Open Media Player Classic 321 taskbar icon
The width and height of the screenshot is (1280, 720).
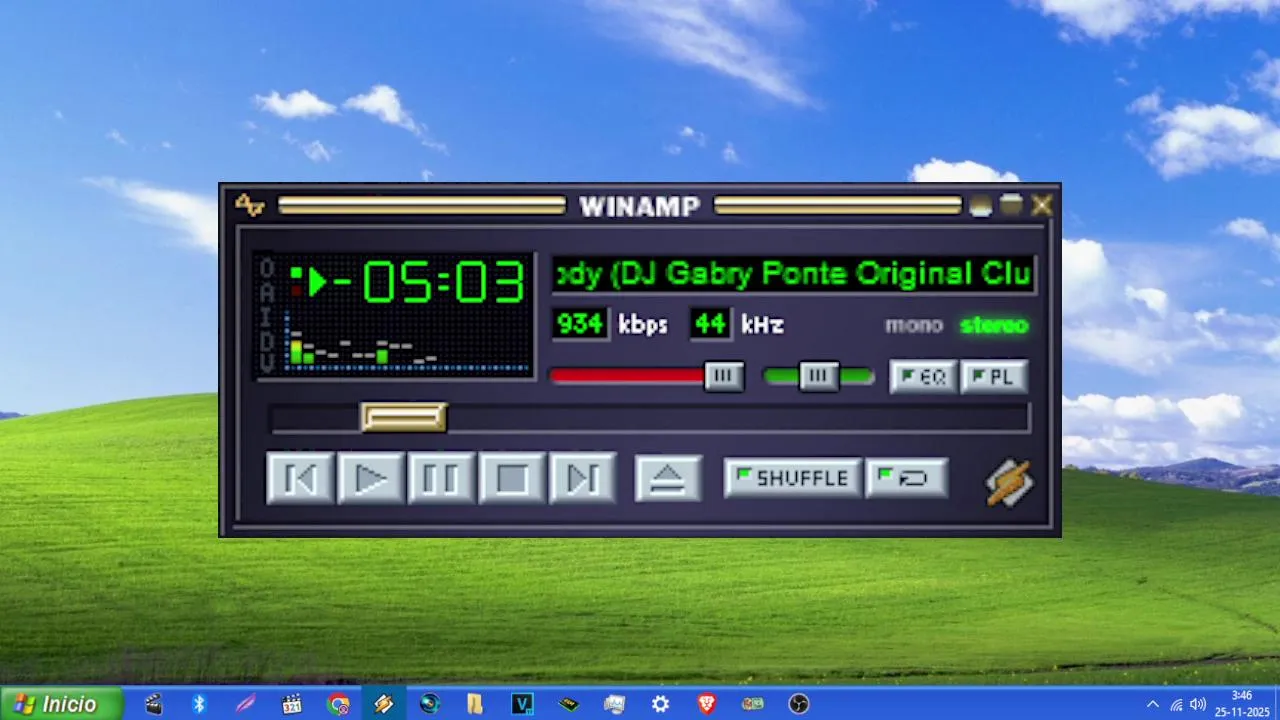pos(291,704)
